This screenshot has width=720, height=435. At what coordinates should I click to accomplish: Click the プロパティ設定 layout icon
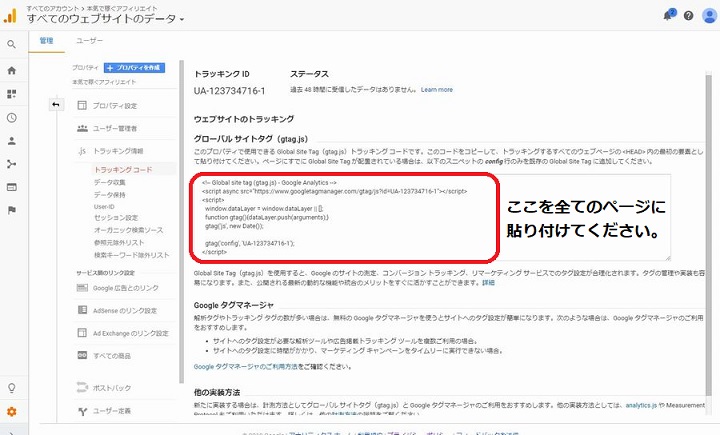82,105
